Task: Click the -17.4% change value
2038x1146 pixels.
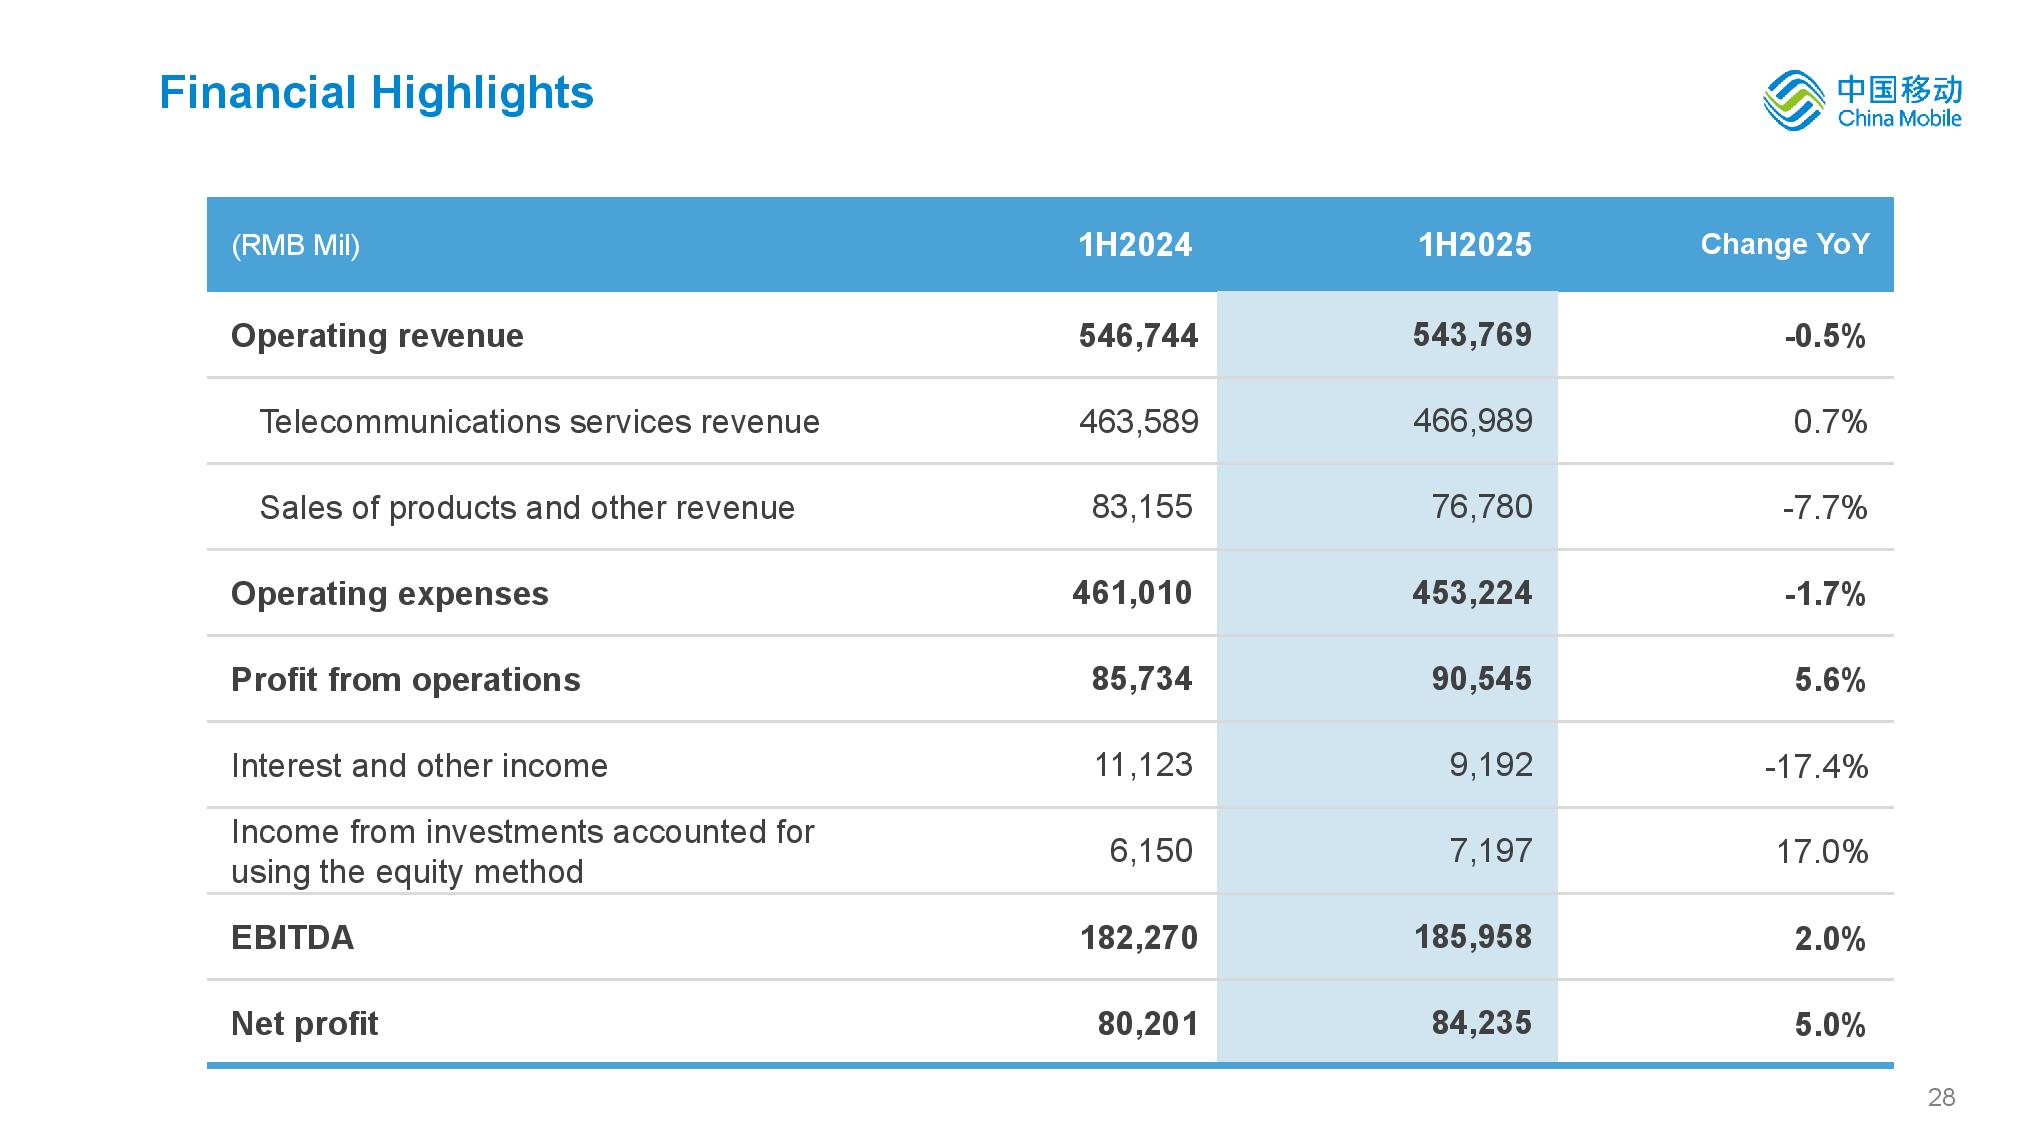Action: click(x=1815, y=767)
